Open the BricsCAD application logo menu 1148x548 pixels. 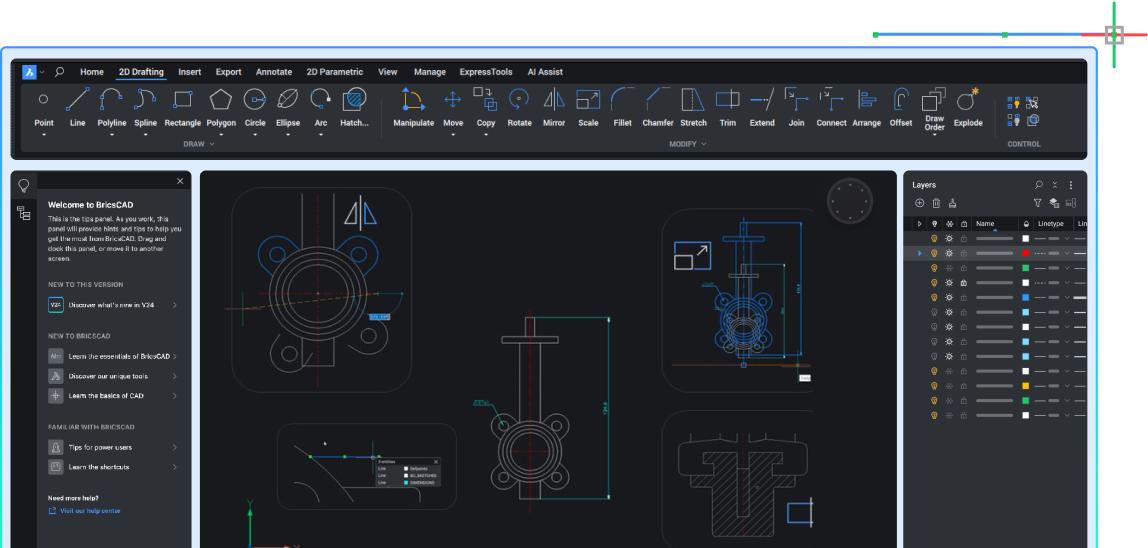29,72
